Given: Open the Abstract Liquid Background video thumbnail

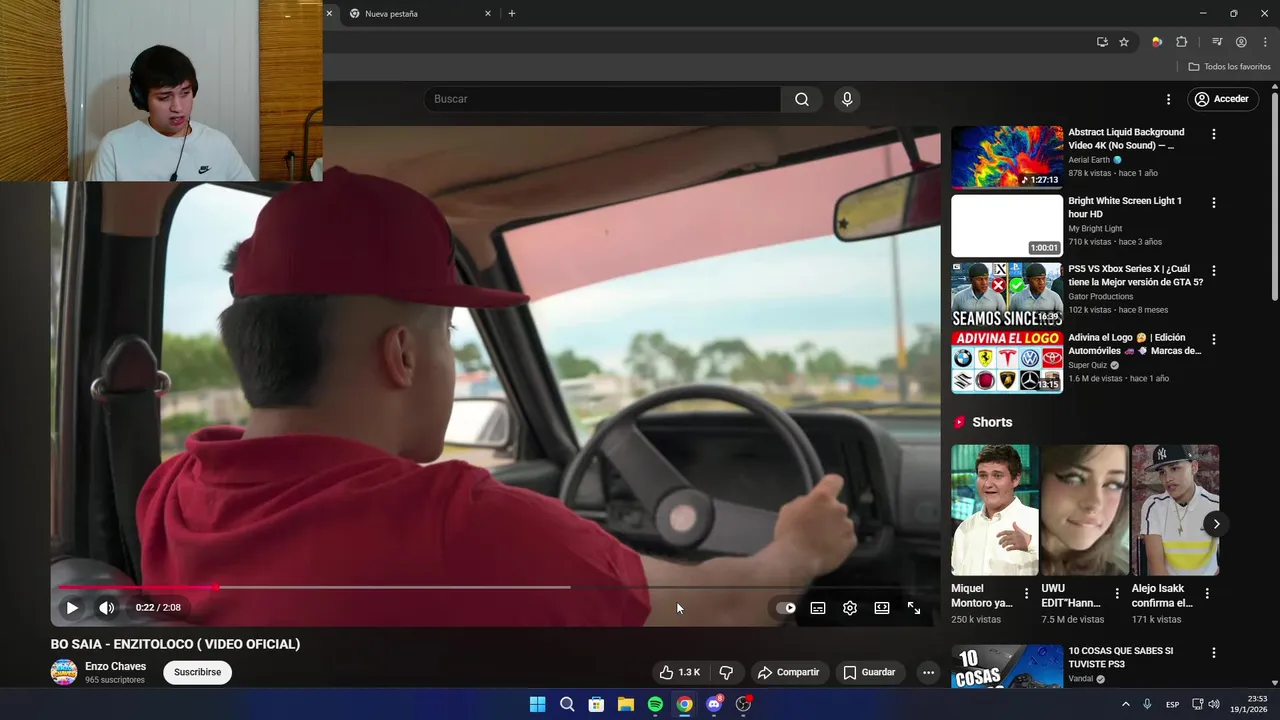Looking at the screenshot, I should point(1007,157).
